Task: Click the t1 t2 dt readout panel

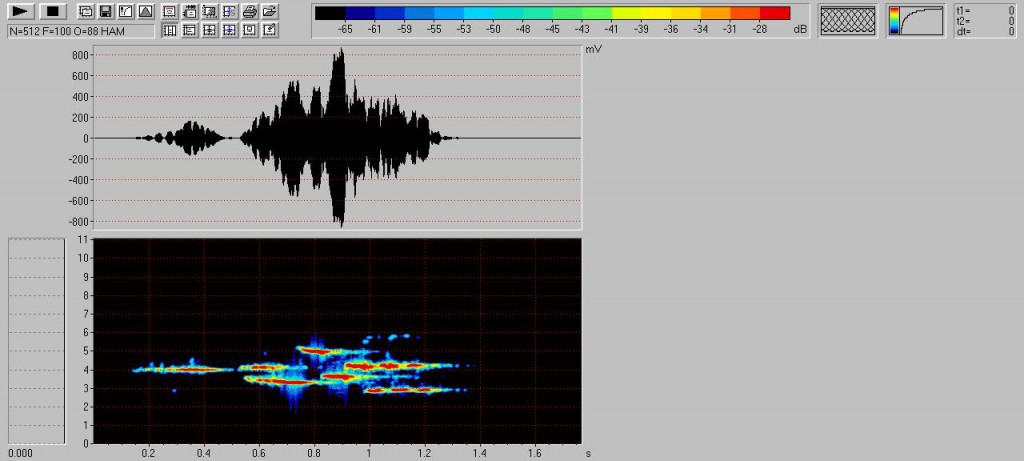Action: tap(986, 20)
